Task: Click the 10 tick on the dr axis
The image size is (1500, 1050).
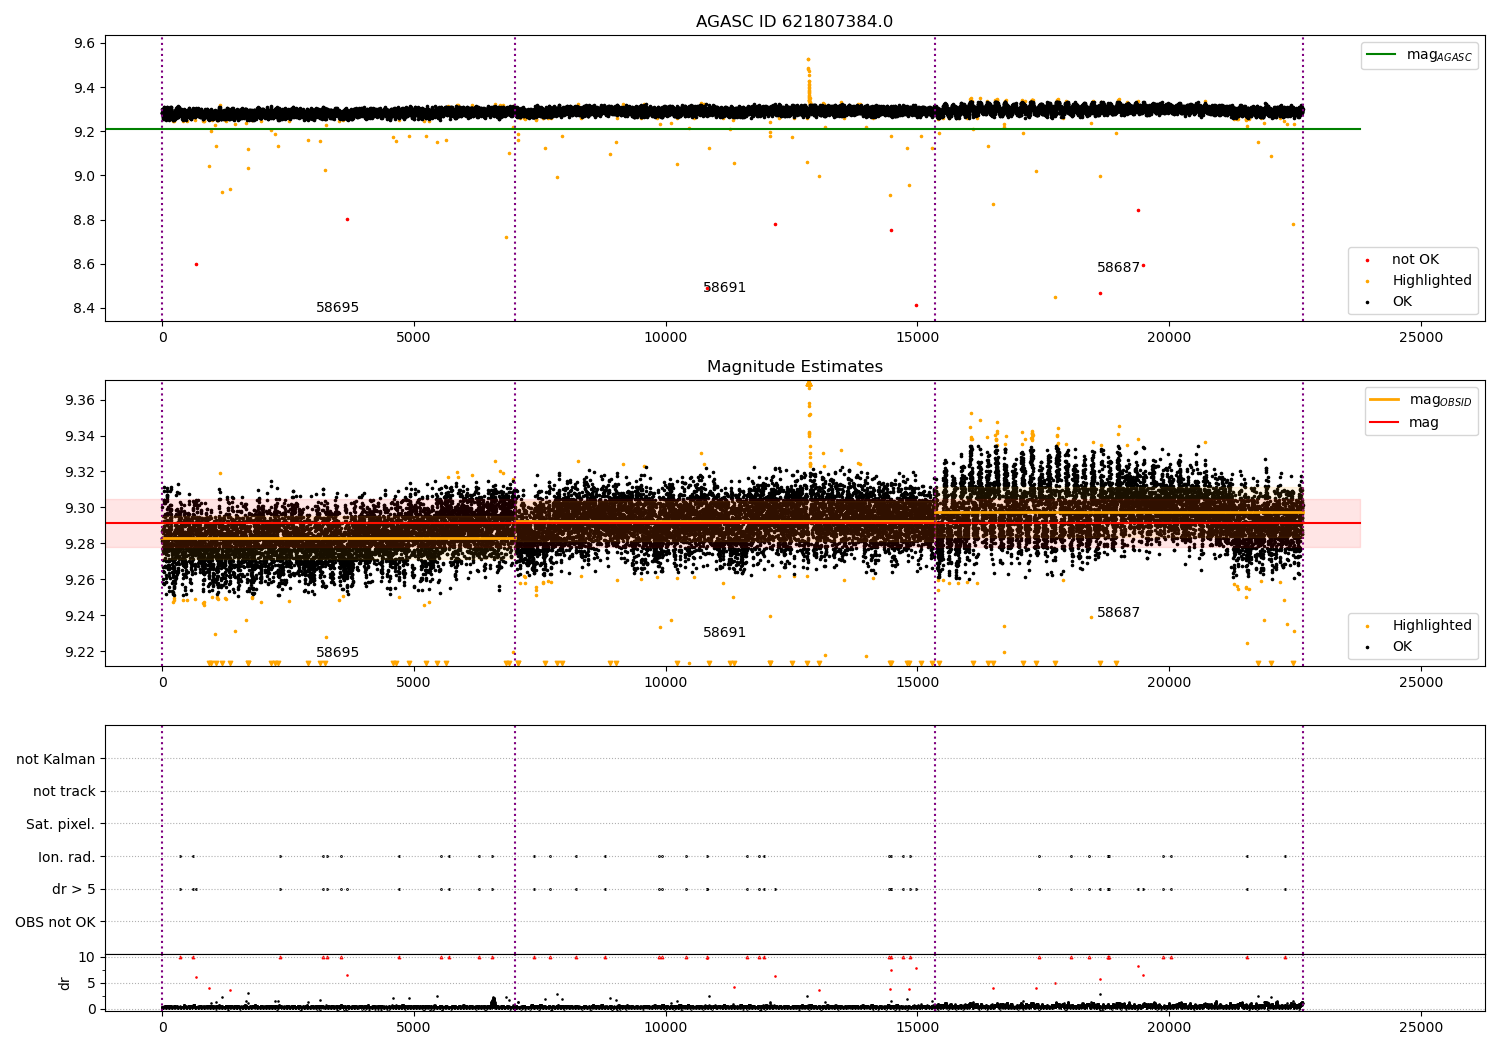Action: [87, 958]
